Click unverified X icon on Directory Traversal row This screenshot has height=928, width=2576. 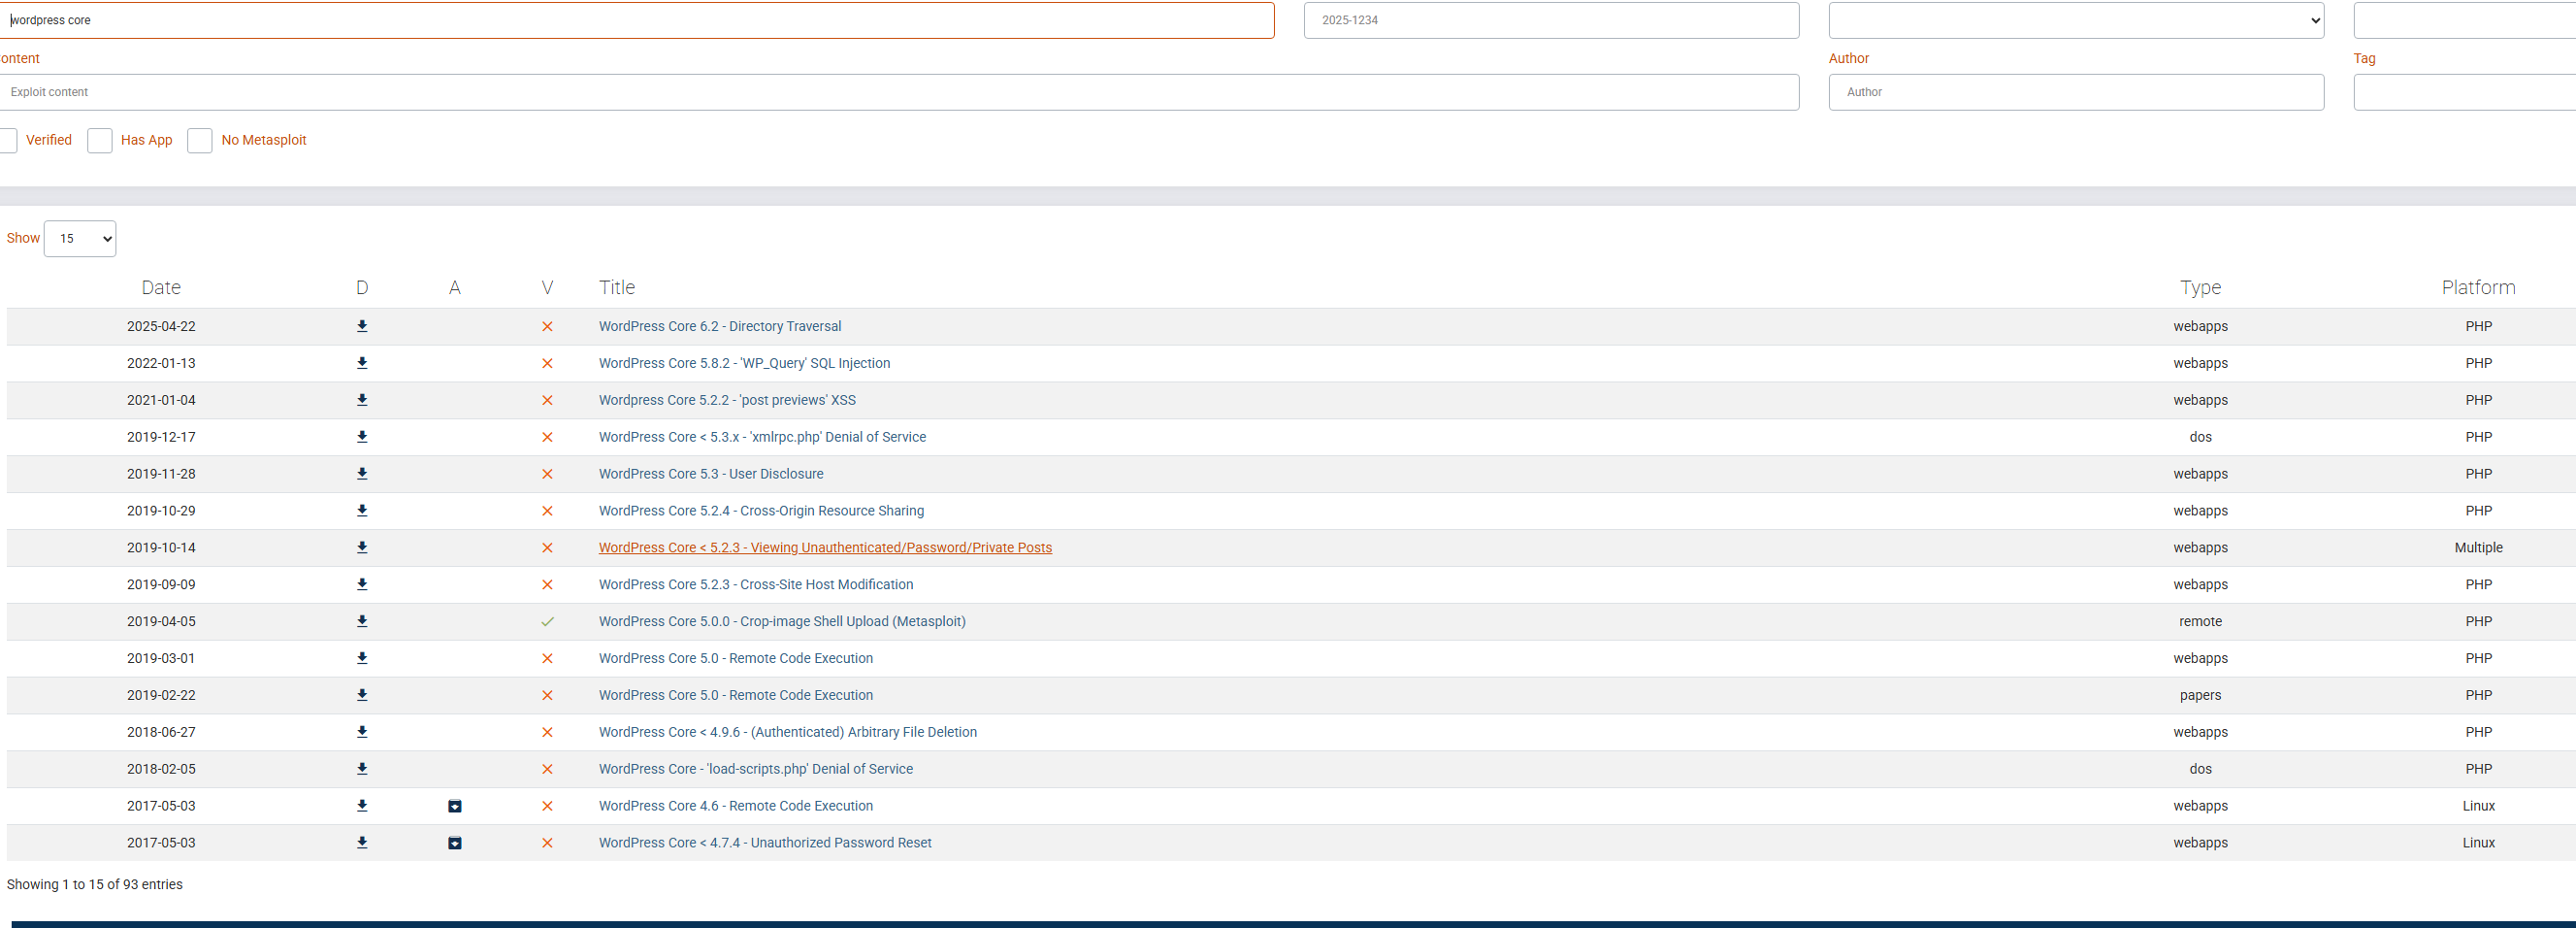tap(547, 326)
